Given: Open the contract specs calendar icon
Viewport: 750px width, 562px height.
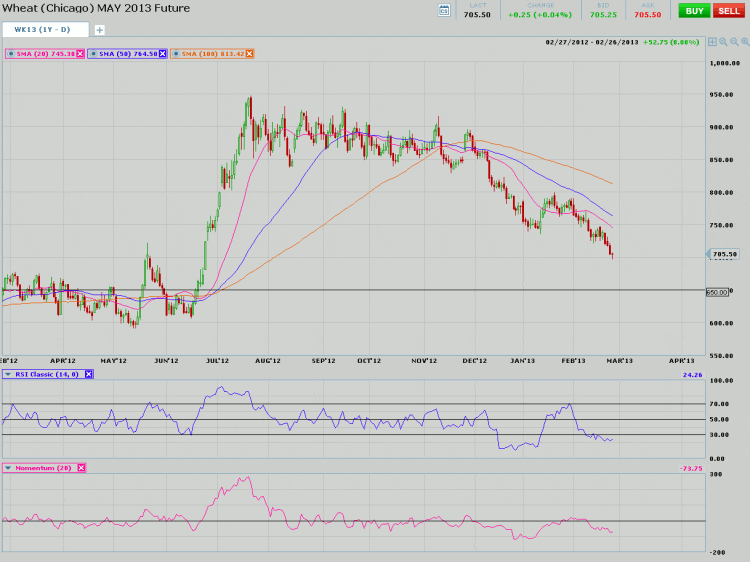Looking at the screenshot, I should (444, 10).
